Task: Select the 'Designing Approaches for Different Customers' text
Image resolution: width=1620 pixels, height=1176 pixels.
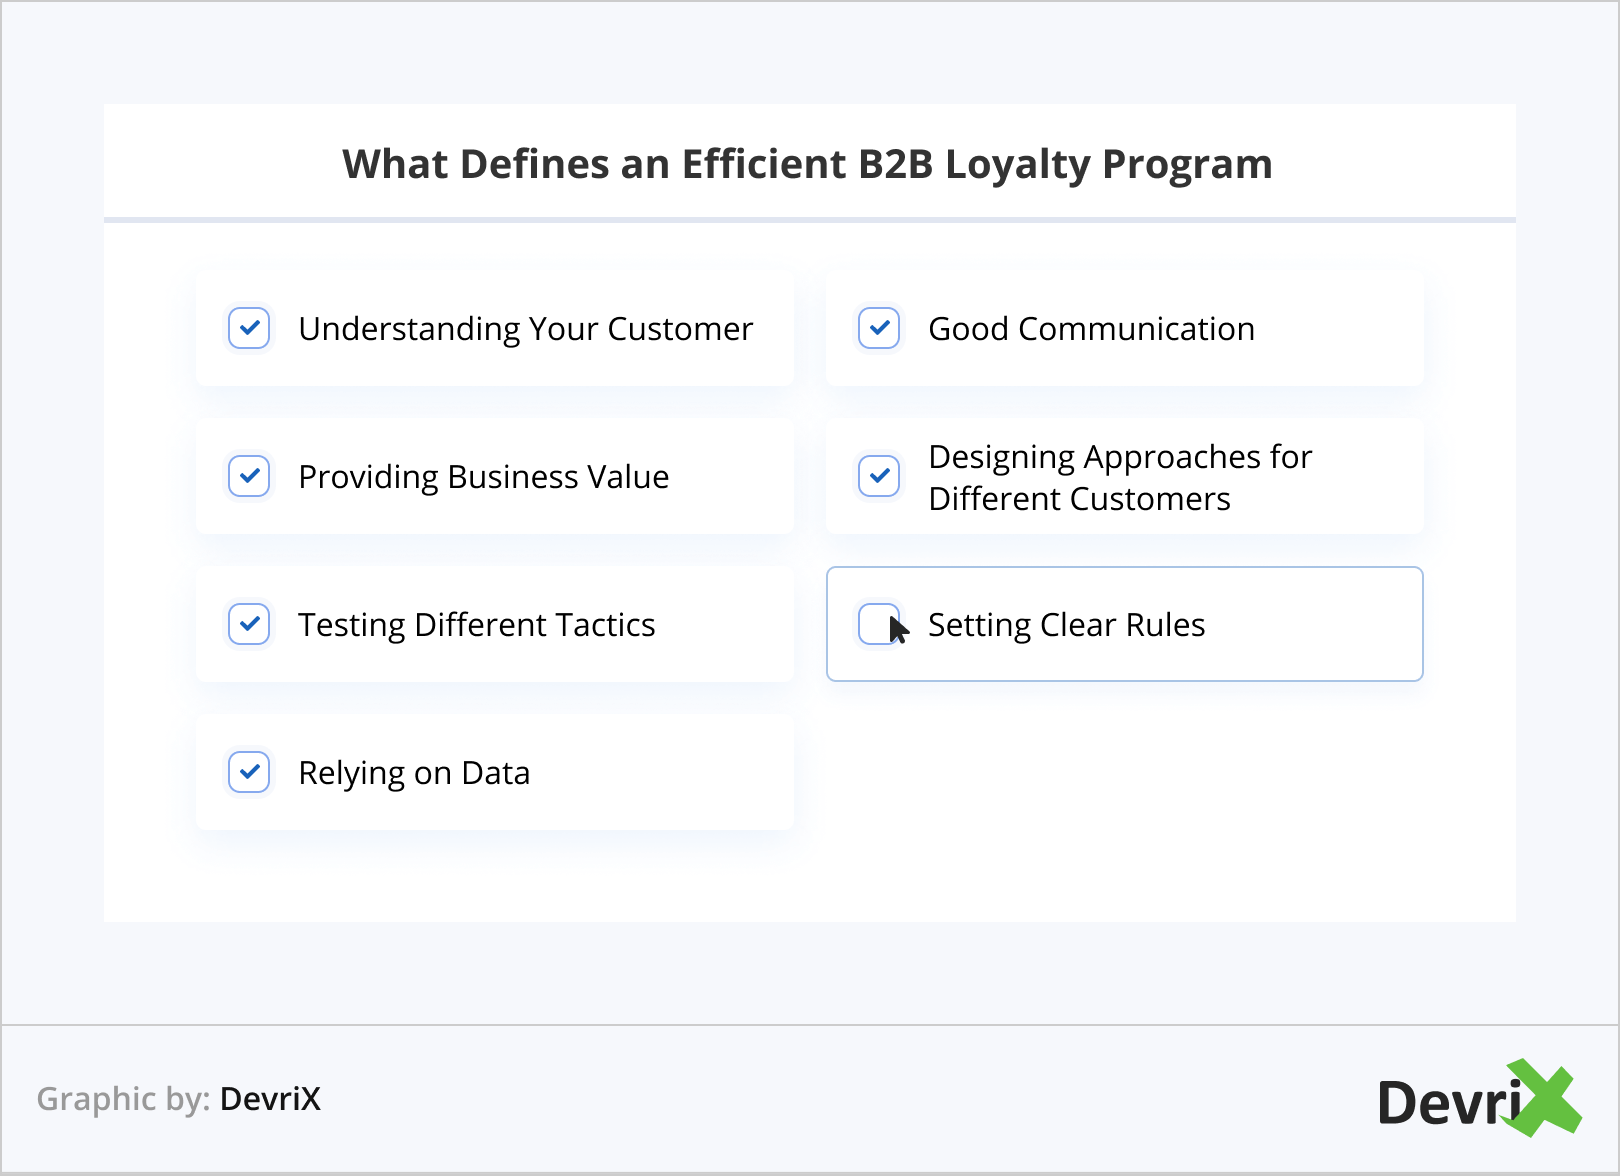Action: [x=1119, y=478]
